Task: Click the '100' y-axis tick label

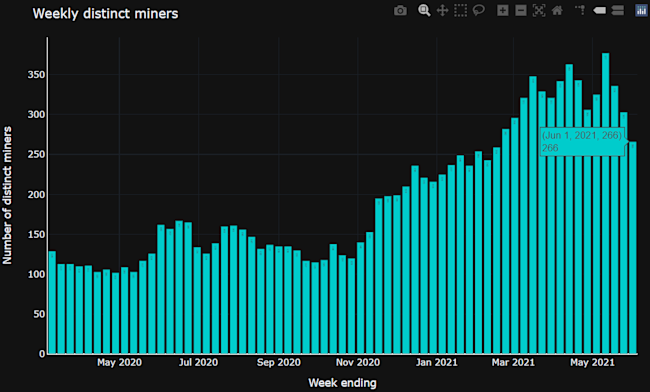Action: click(x=36, y=274)
